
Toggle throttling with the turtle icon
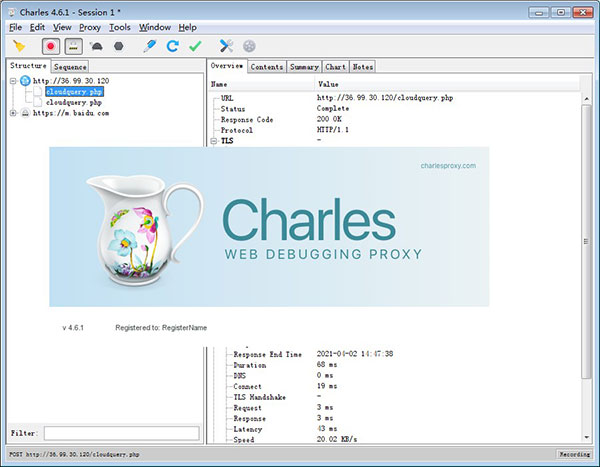96,47
